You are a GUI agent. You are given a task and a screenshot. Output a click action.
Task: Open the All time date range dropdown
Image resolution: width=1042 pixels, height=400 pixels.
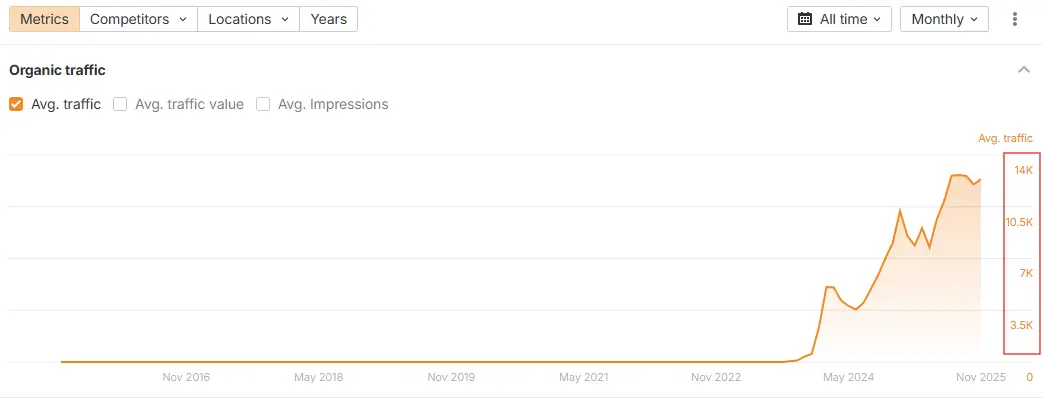coord(839,19)
